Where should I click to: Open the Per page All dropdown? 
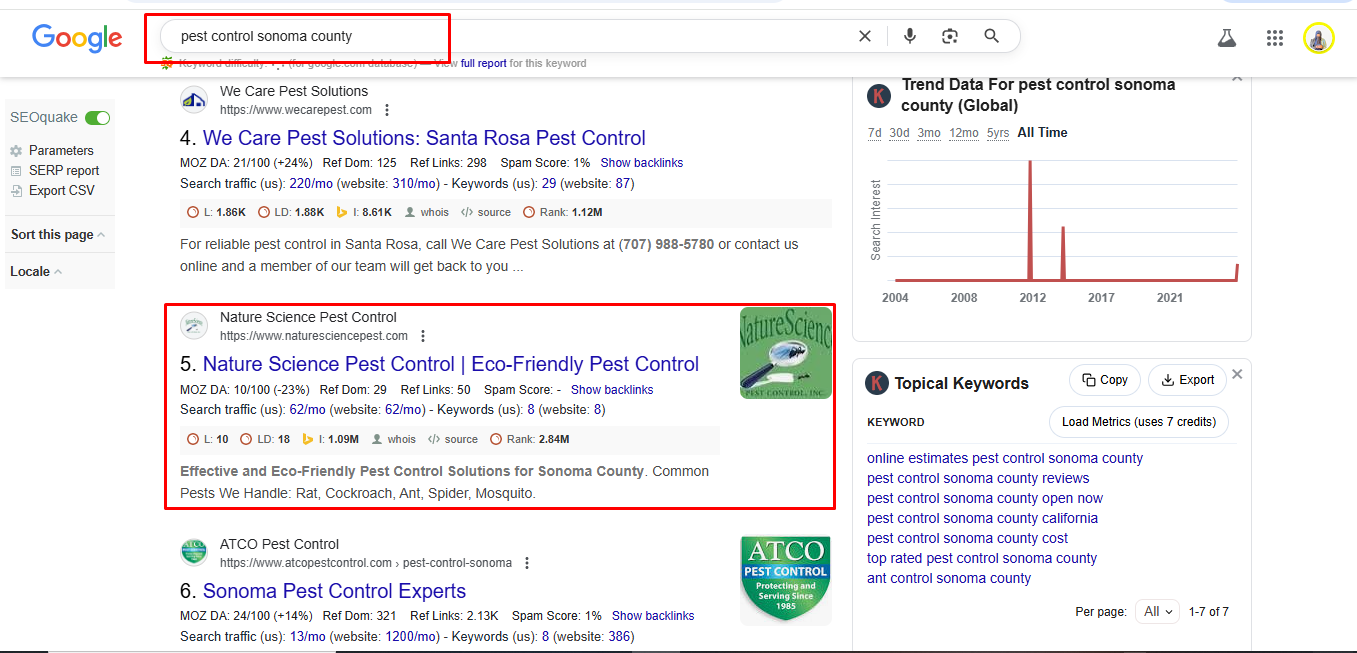click(x=1158, y=612)
